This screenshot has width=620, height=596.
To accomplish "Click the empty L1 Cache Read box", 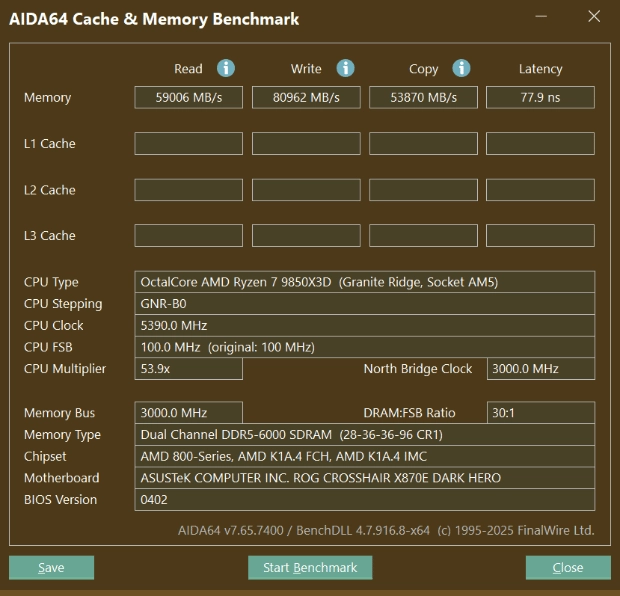I will pyautogui.click(x=188, y=143).
